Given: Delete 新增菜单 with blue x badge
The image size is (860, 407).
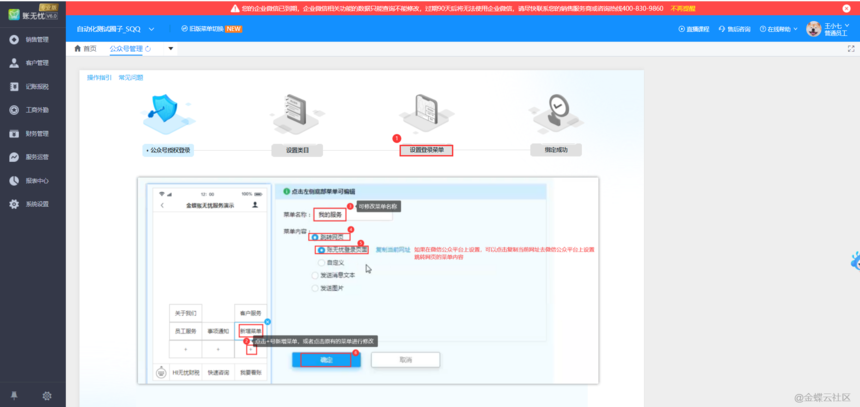Looking at the screenshot, I should (267, 321).
